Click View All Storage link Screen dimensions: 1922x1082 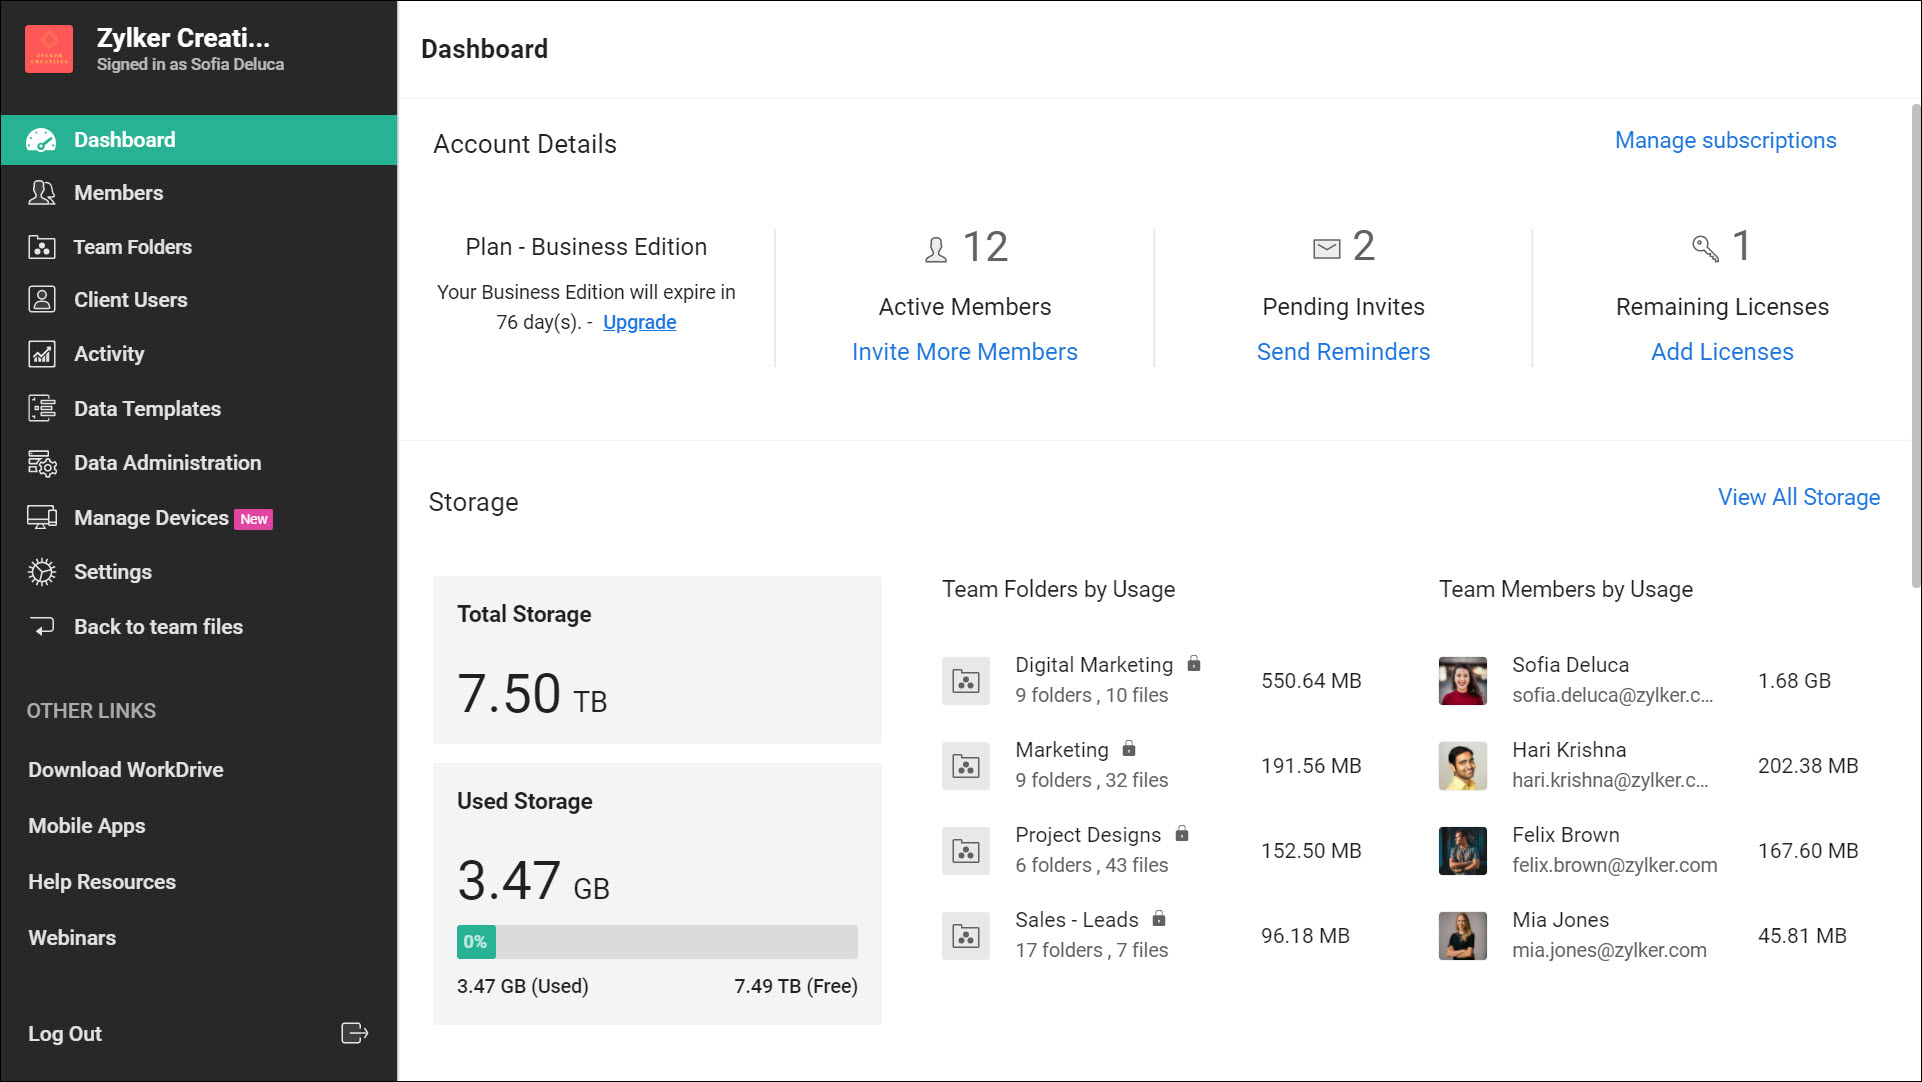[x=1798, y=497]
